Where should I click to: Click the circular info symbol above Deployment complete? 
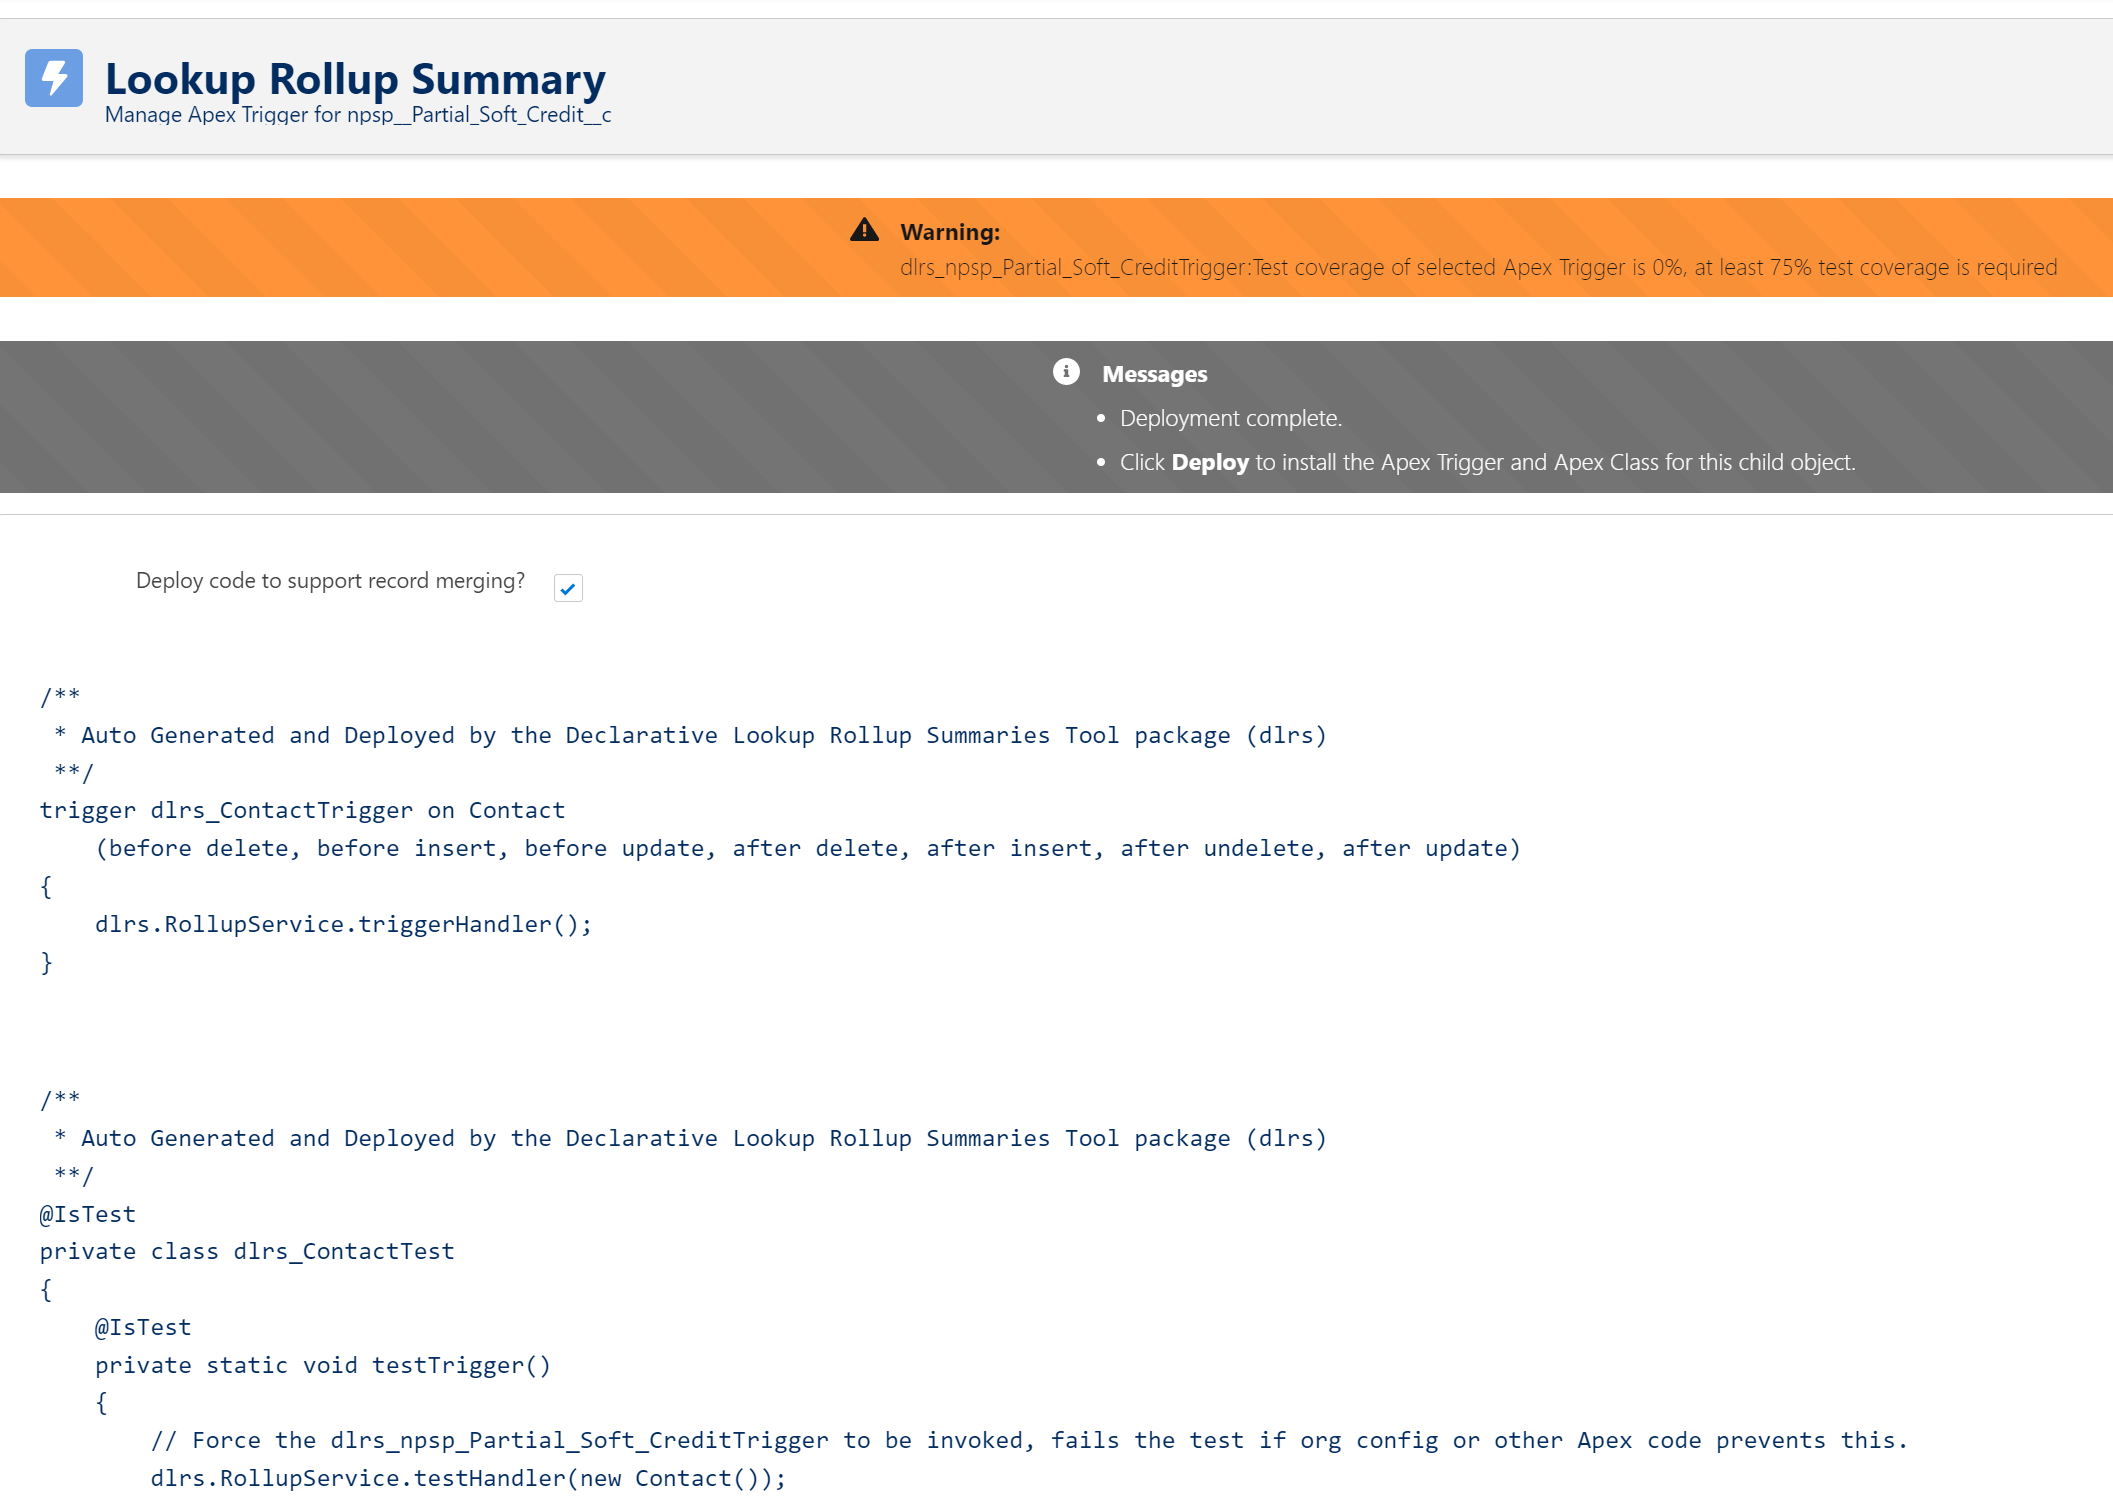[1066, 372]
